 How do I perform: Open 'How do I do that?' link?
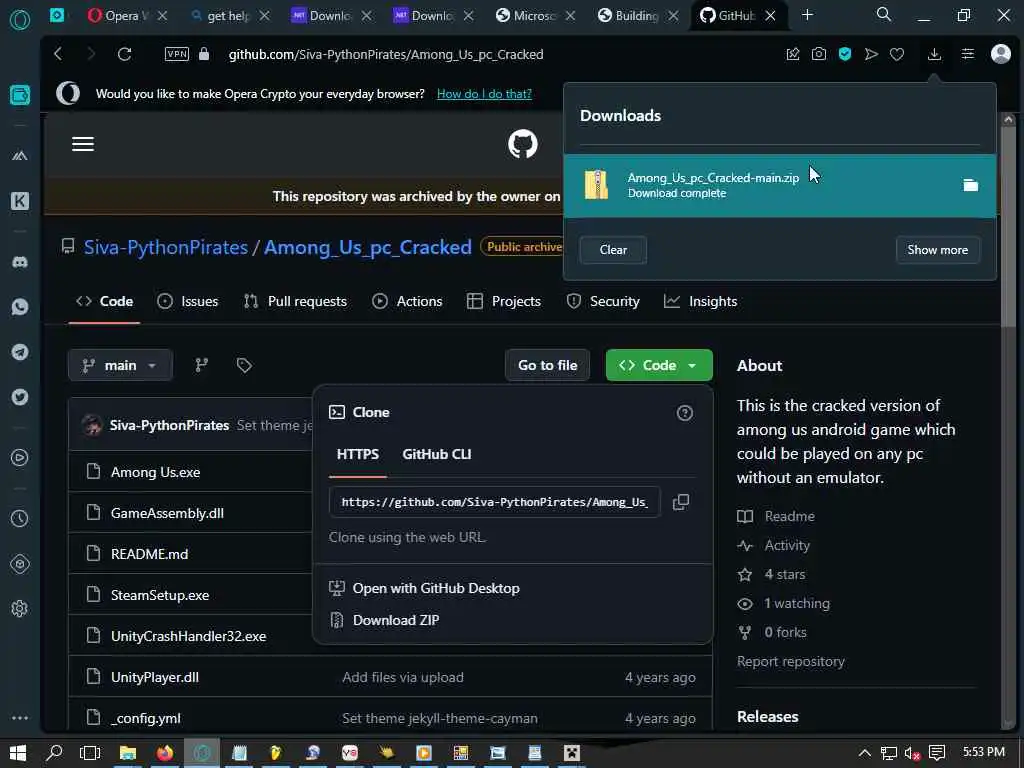pyautogui.click(x=484, y=94)
